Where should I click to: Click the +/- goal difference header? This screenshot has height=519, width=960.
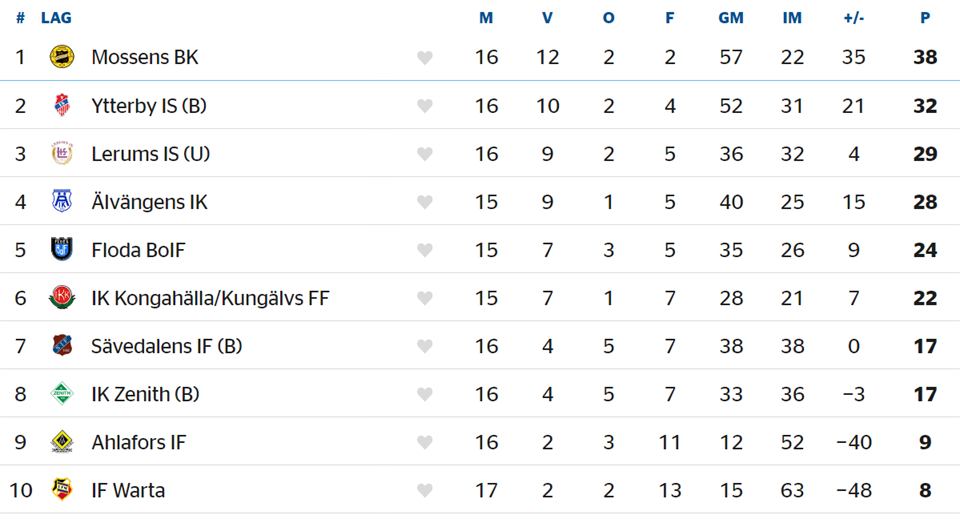click(x=853, y=18)
